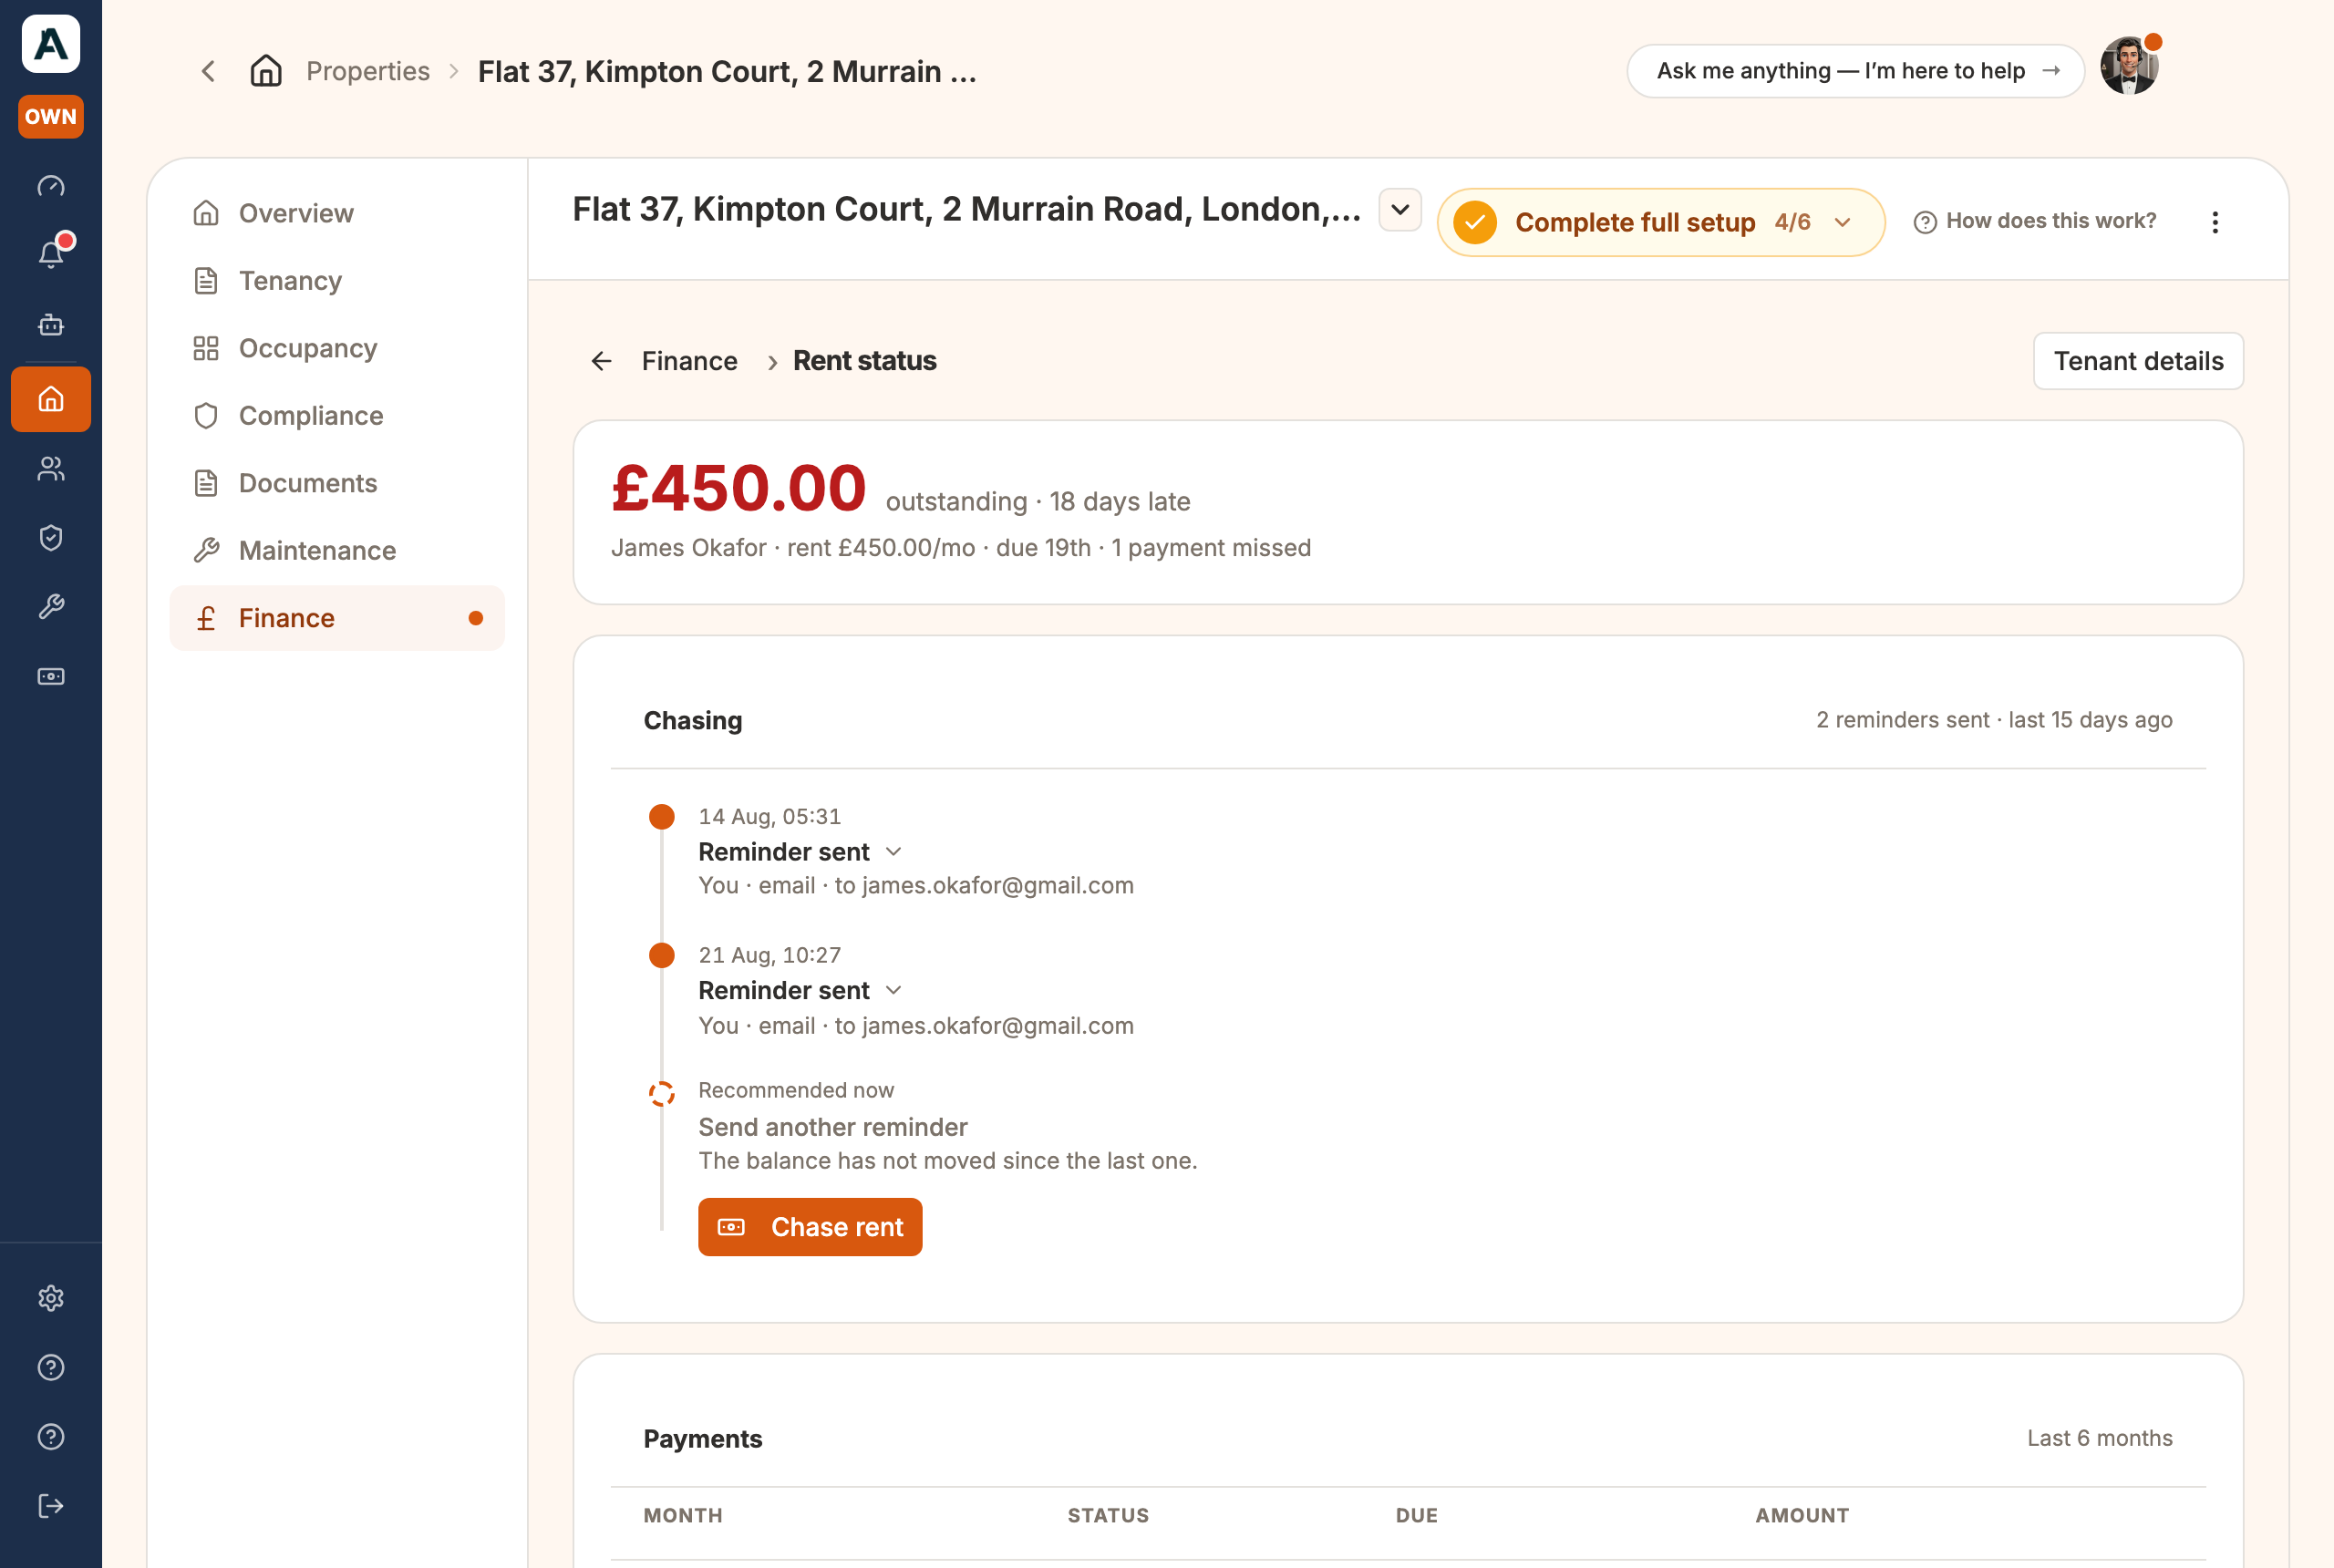This screenshot has width=2334, height=1568.
Task: Expand Complete full setup 4/6 pill
Action: (1661, 222)
